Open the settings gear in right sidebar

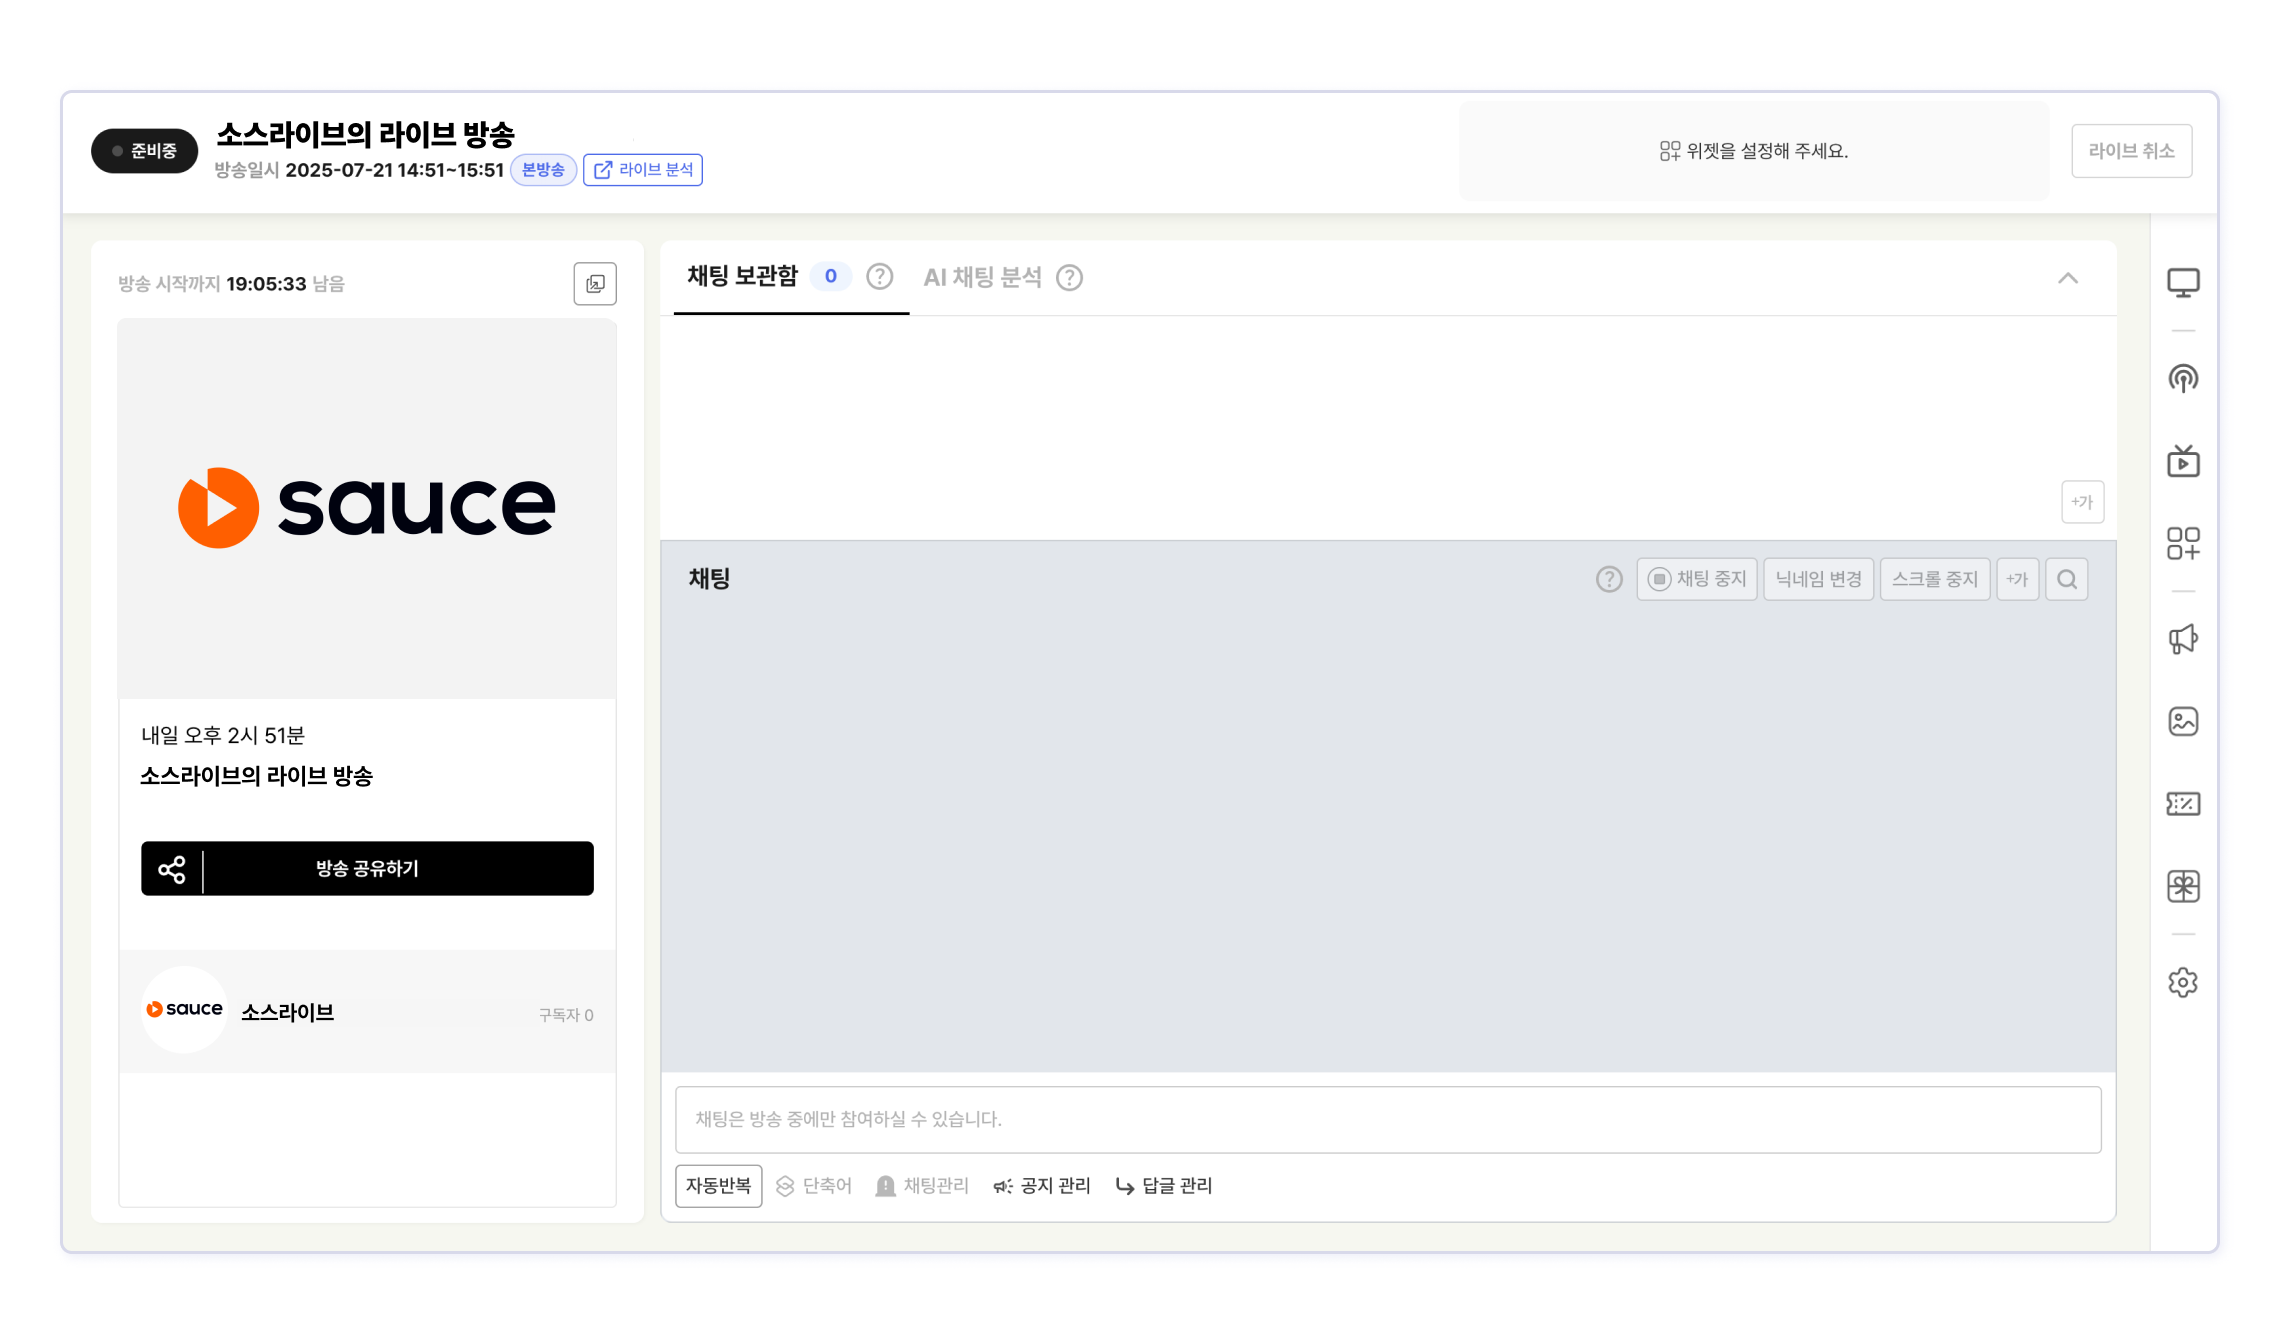coord(2183,982)
